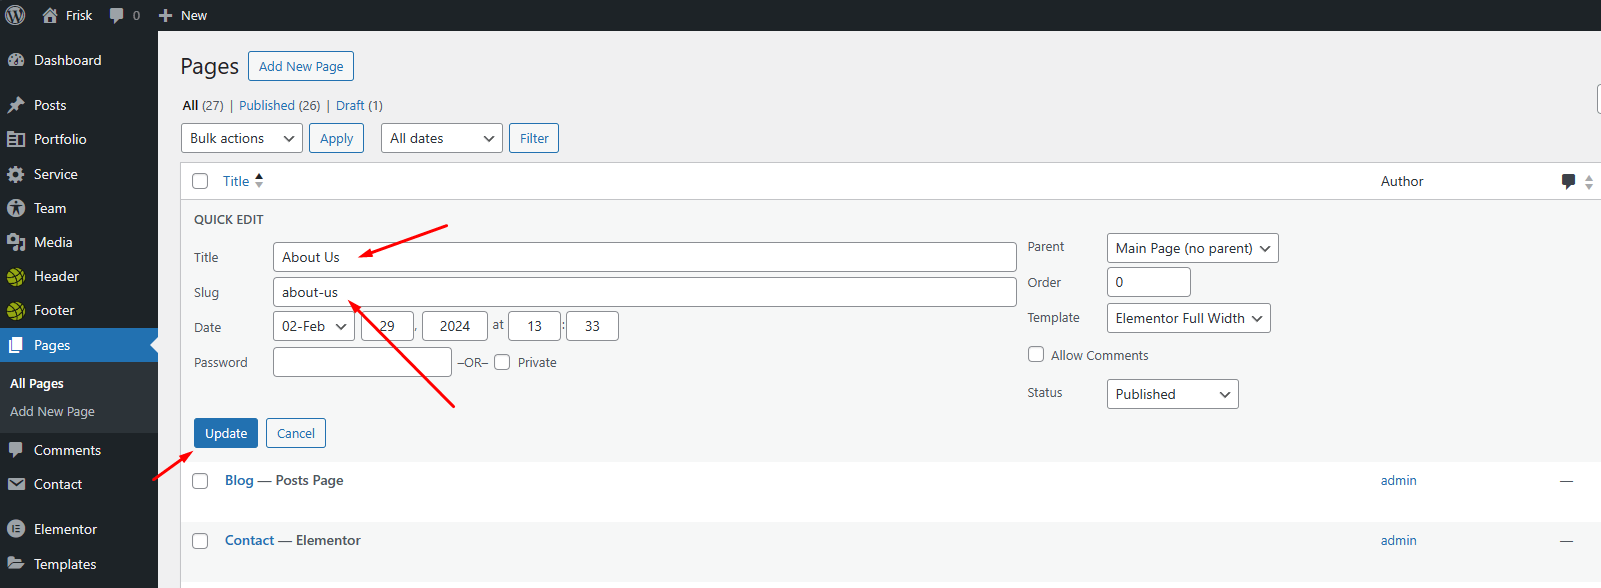Image resolution: width=1601 pixels, height=588 pixels.
Task: Click the Posts pin icon in sidebar
Action: pyautogui.click(x=16, y=105)
